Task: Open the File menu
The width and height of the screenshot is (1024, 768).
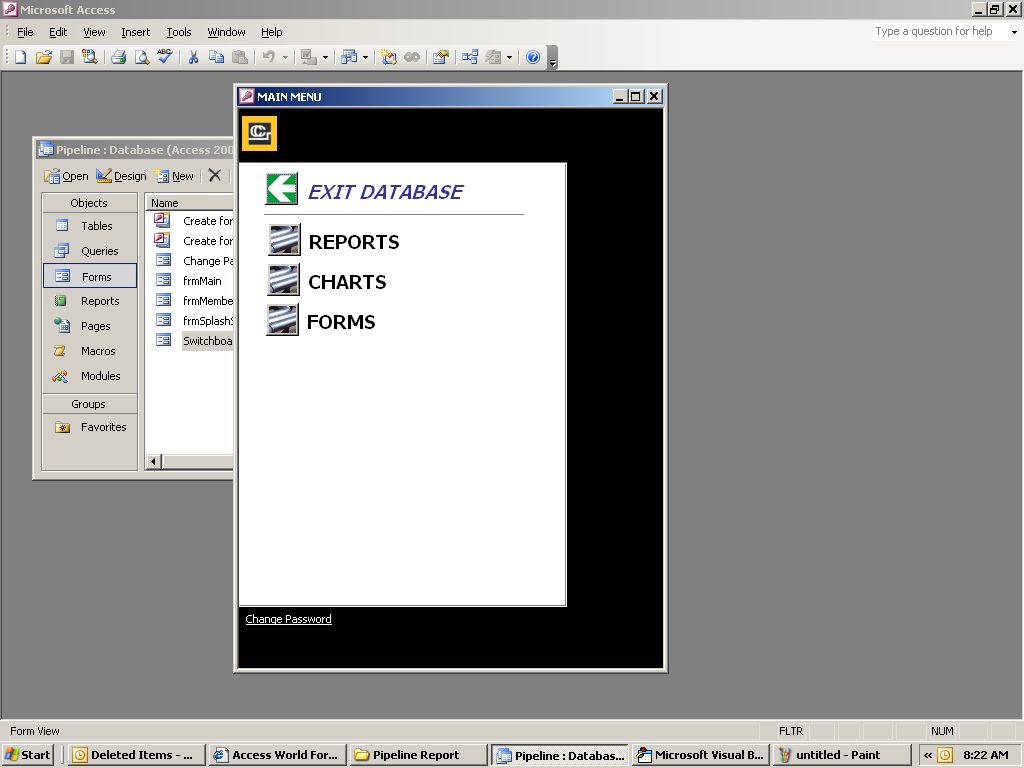Action: tap(25, 32)
